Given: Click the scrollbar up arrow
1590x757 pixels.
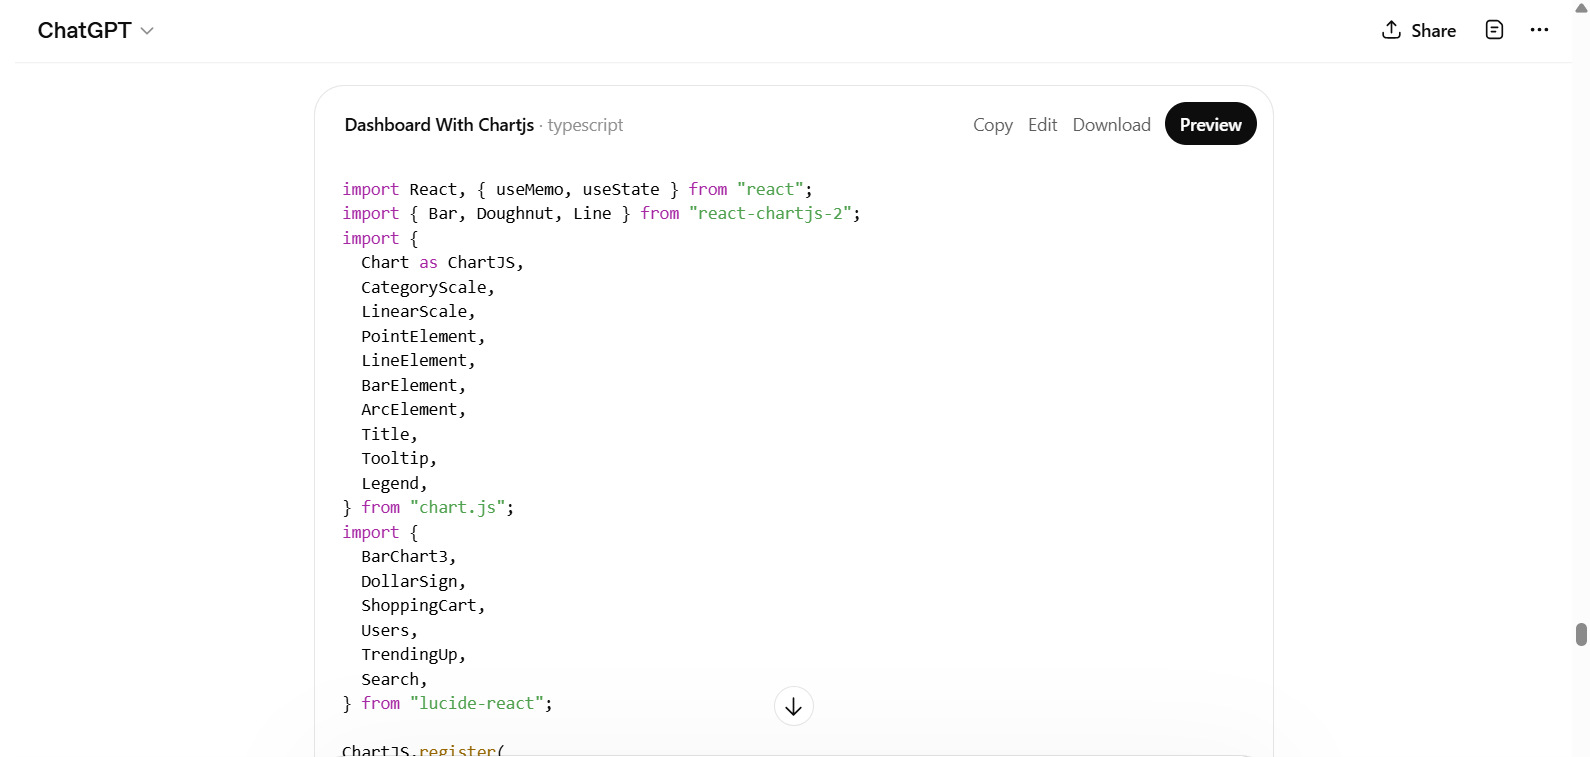Looking at the screenshot, I should 1581,7.
